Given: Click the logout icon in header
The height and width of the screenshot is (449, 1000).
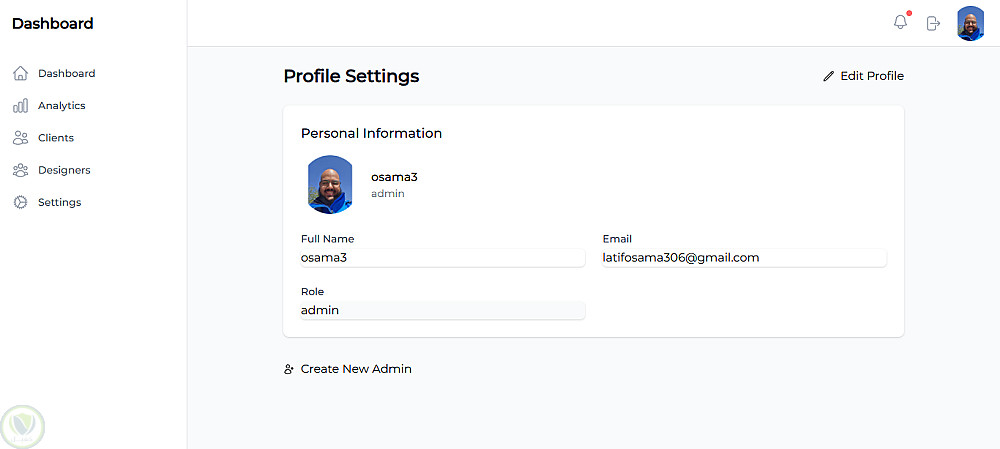Looking at the screenshot, I should tap(933, 23).
